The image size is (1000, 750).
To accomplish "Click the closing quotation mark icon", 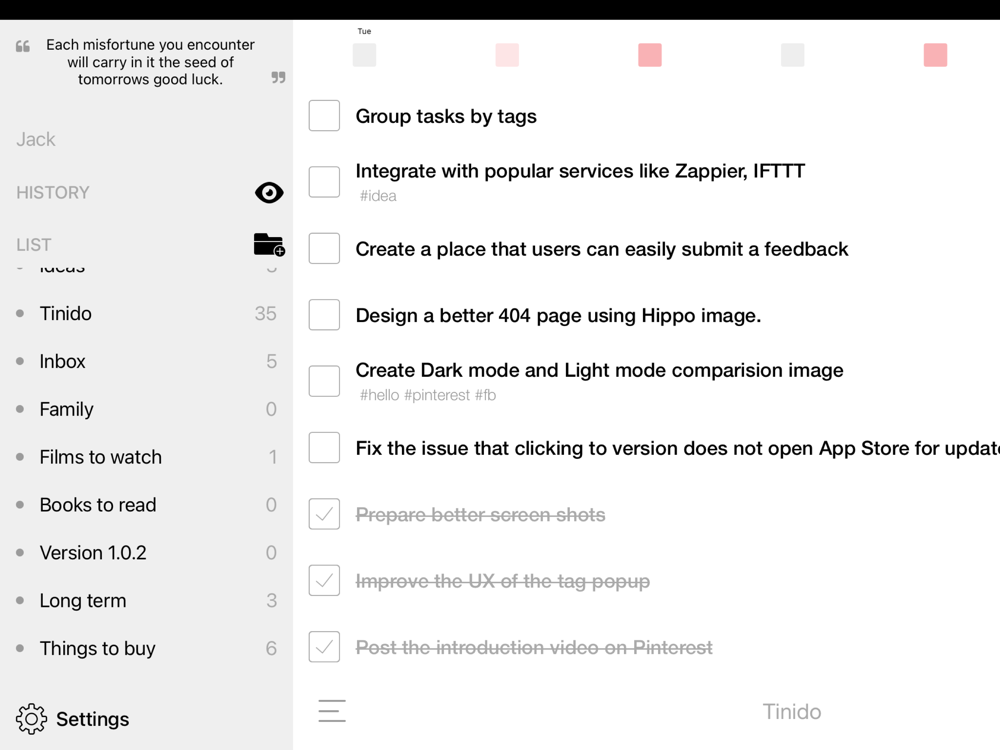I will (278, 77).
